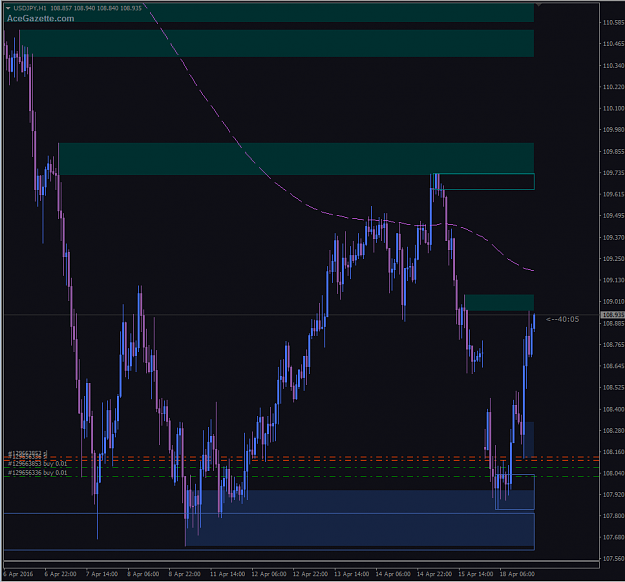This screenshot has height=582, width=625.
Task: Click the 107.560 price scale label
Action: [x=613, y=559]
